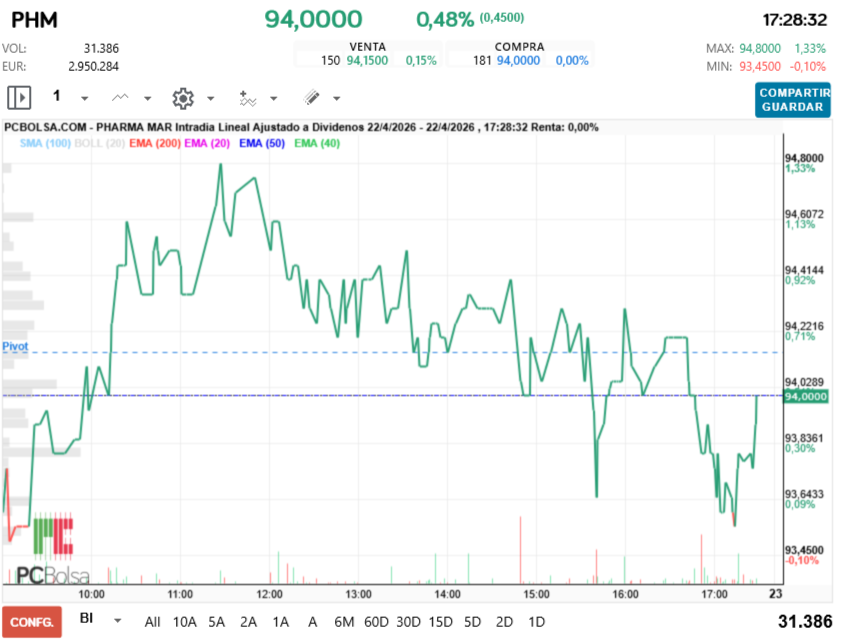This screenshot has height=643, width=846.
Task: Click the COMPARTIR GUARDAR button
Action: [x=793, y=100]
